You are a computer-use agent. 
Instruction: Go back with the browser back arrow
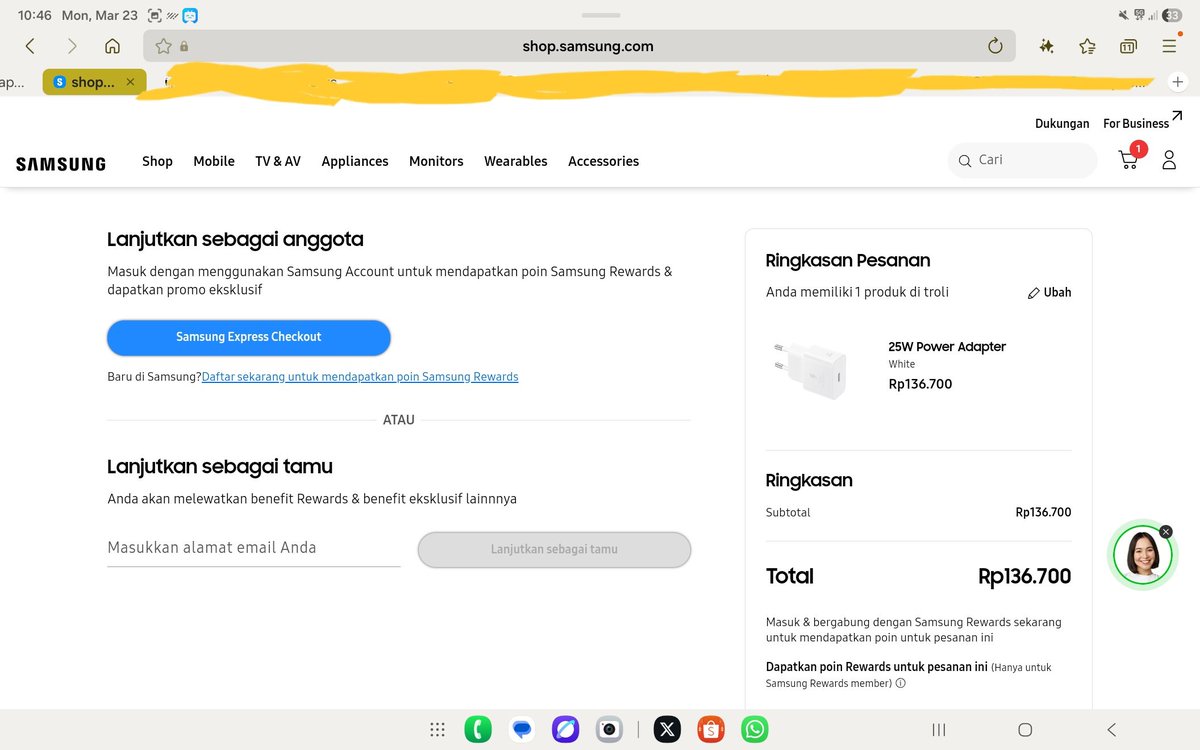click(x=30, y=46)
